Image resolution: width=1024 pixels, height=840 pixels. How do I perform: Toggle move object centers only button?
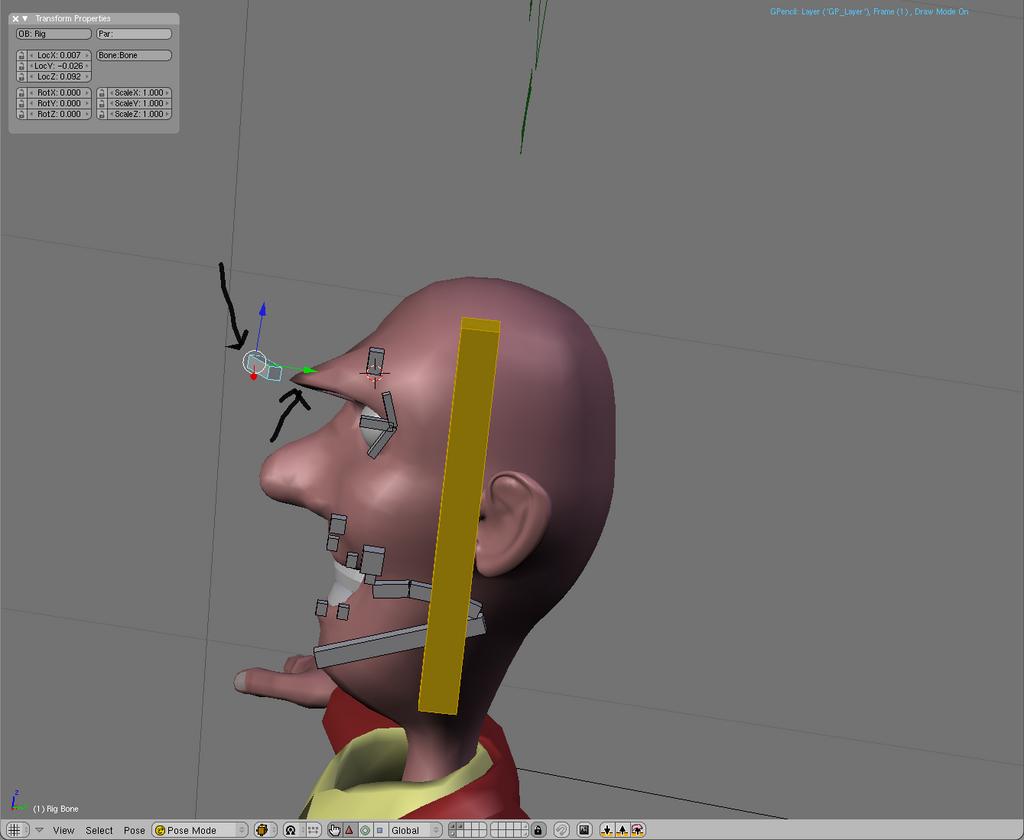point(313,830)
